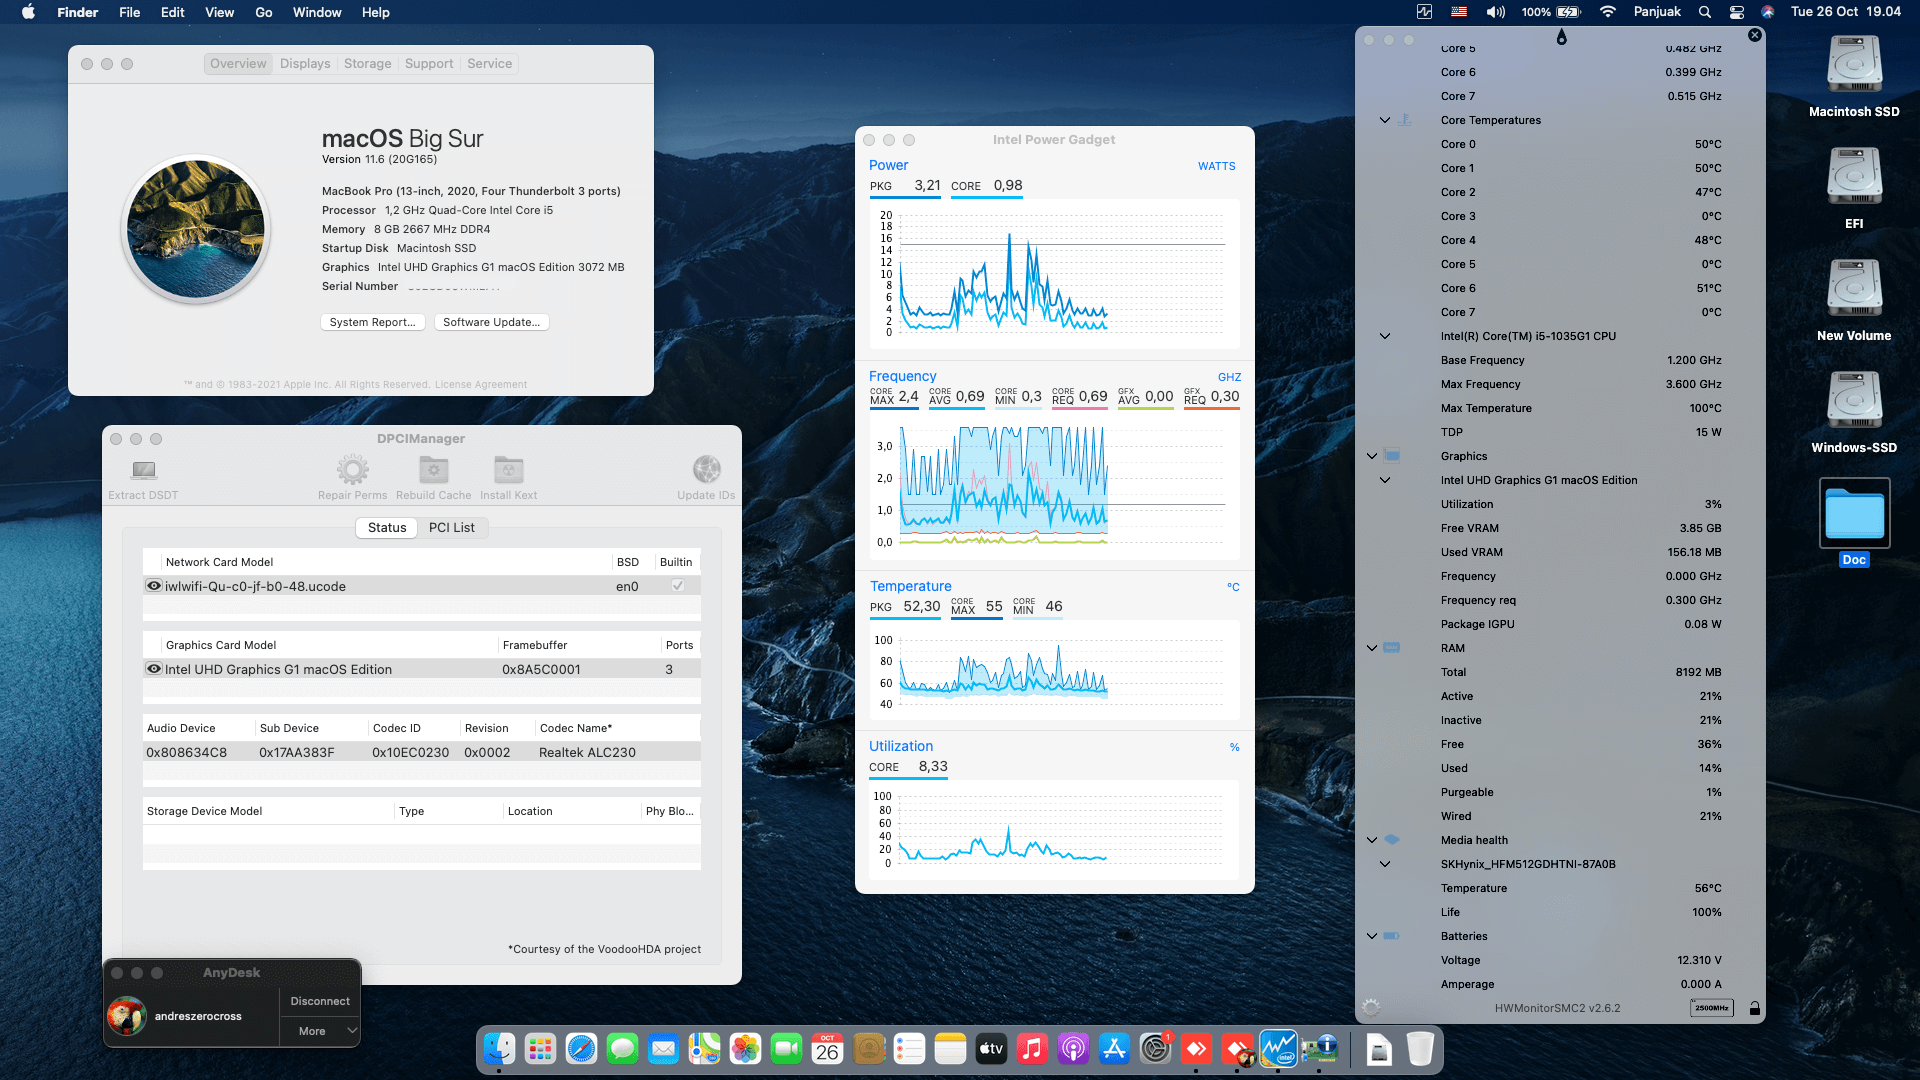
Task: Select New Volume drive icon on desktop
Action: 1854,289
